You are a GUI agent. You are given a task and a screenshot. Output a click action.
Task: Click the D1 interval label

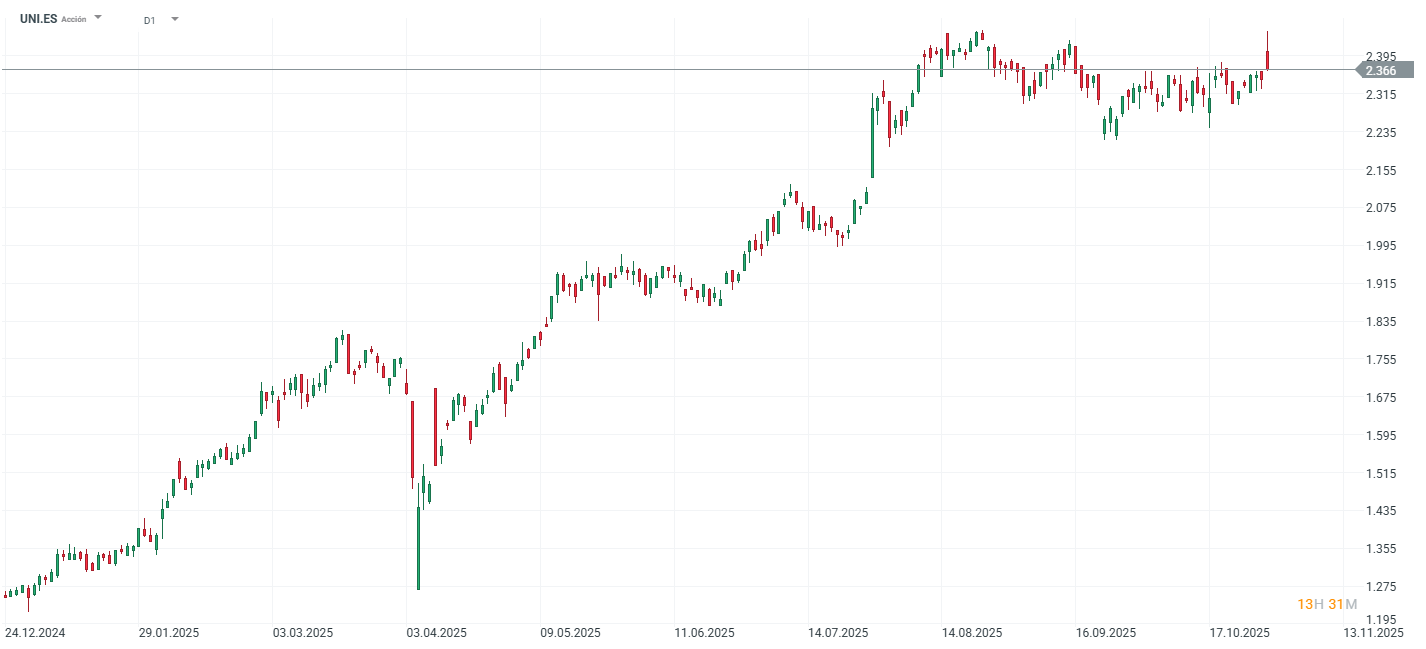(x=149, y=20)
